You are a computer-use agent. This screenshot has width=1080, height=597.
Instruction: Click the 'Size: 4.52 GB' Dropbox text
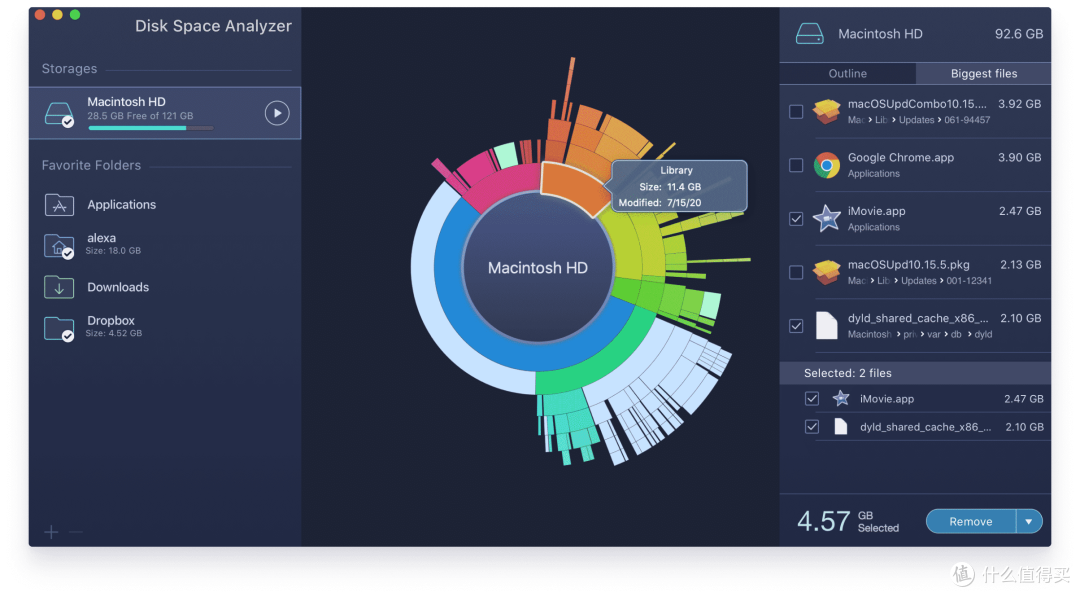coord(114,334)
